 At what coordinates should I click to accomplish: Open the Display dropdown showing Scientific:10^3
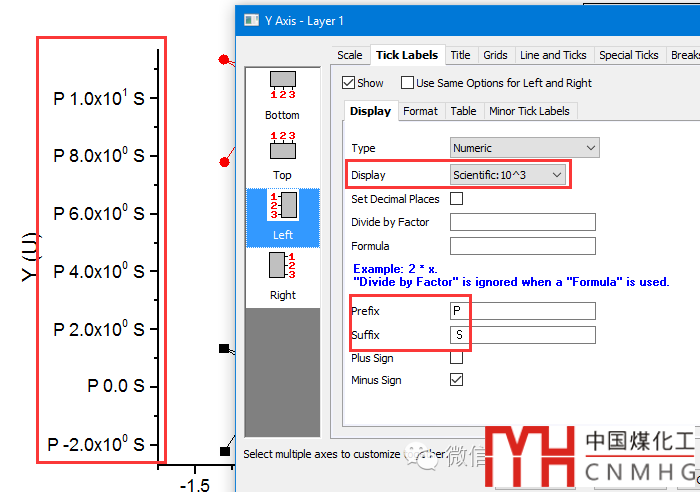click(508, 175)
